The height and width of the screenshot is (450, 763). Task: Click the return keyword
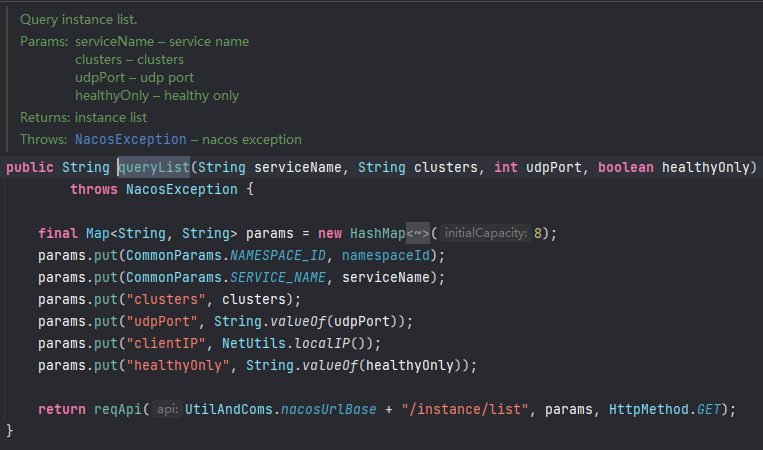click(62, 409)
